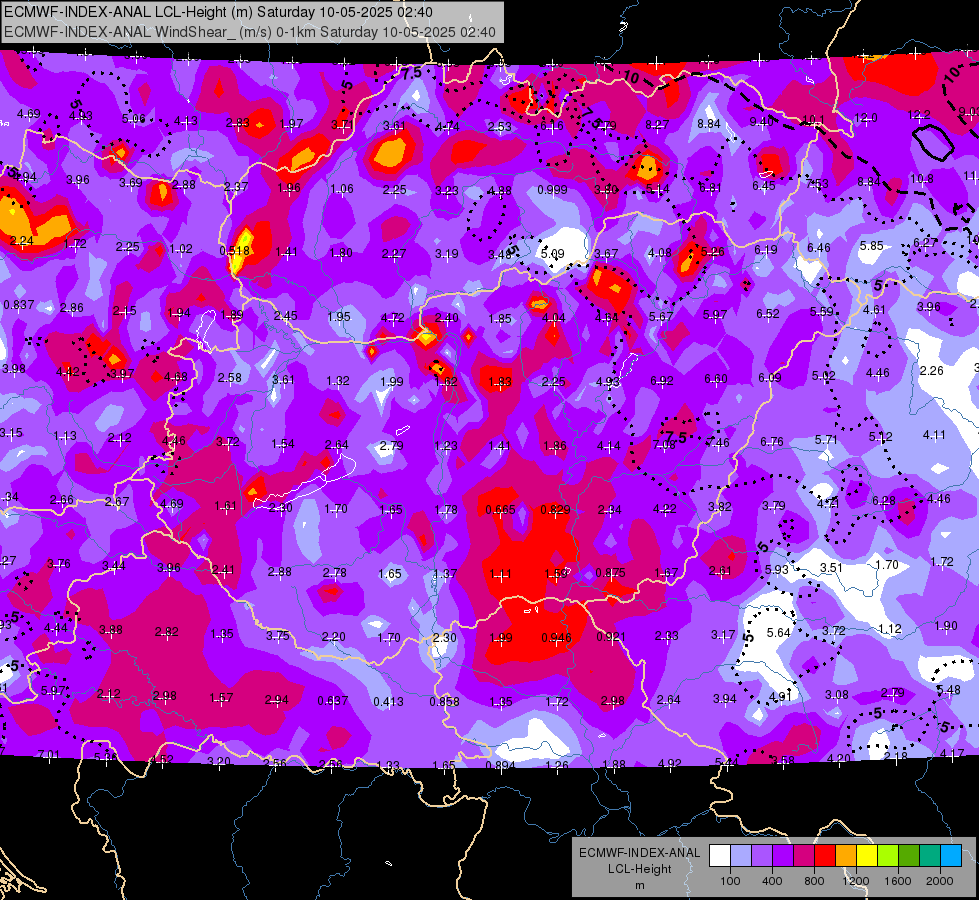Click the grid value '5.93'
This screenshot has width=979, height=900.
tap(777, 569)
